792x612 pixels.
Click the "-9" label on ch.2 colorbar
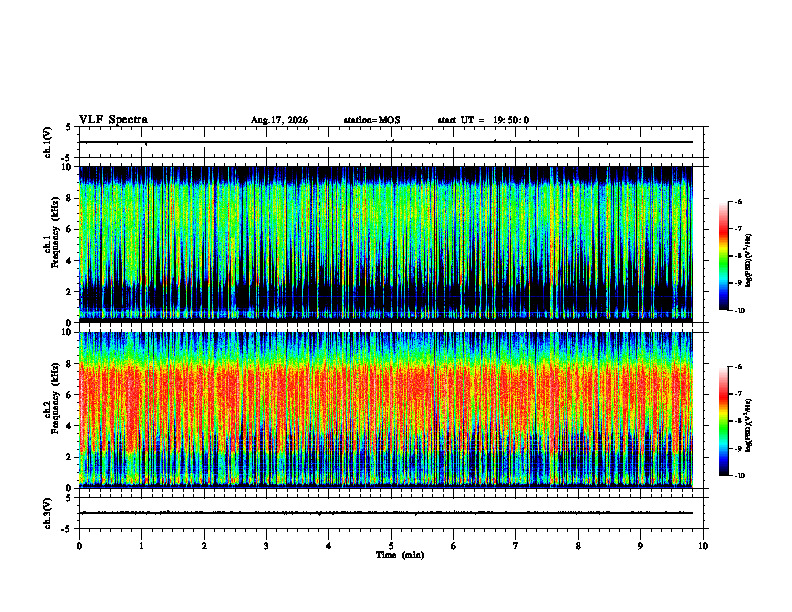[x=738, y=448]
